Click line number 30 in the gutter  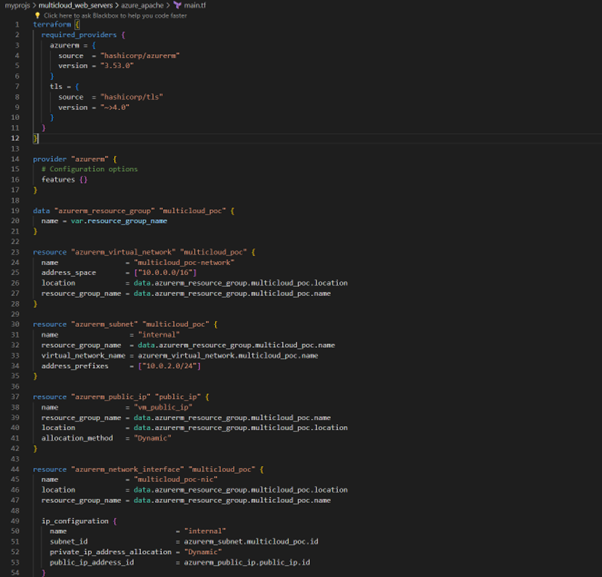(16, 325)
